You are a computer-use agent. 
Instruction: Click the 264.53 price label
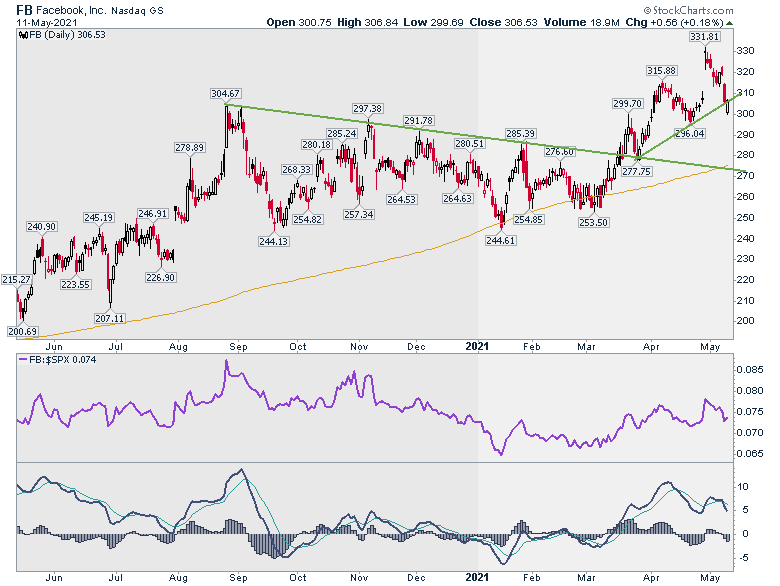click(x=401, y=199)
